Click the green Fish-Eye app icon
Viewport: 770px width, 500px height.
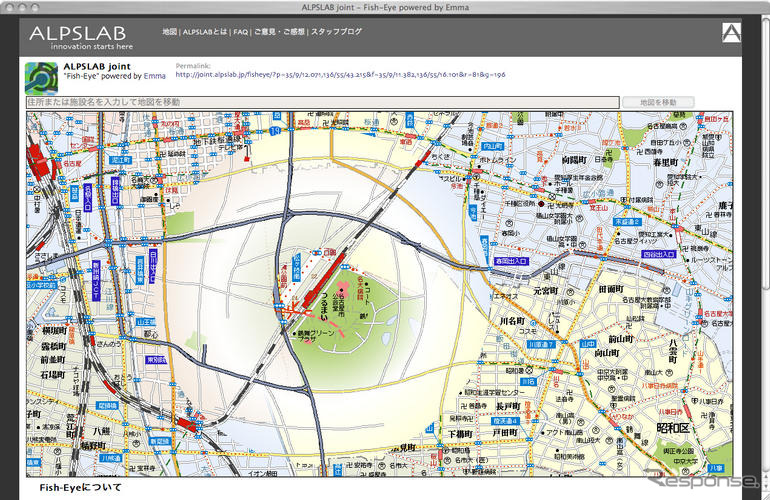[x=41, y=78]
